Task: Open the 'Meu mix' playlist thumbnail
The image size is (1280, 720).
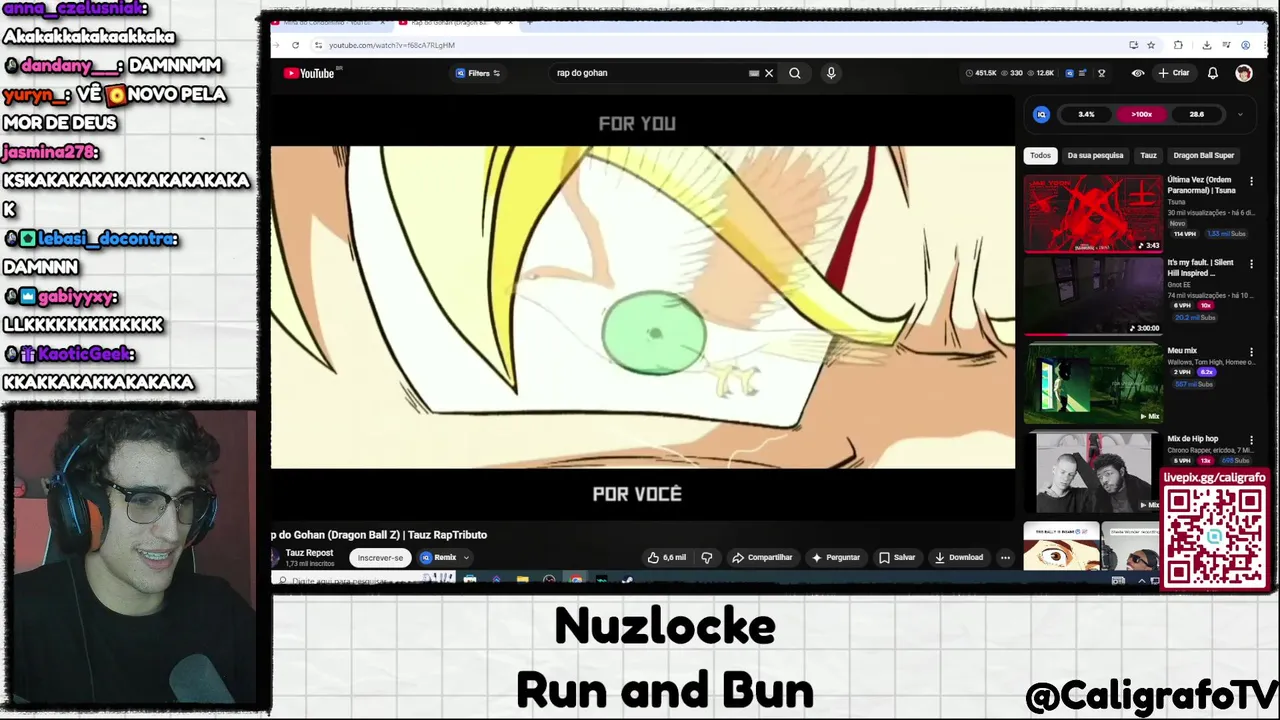Action: point(1093,383)
